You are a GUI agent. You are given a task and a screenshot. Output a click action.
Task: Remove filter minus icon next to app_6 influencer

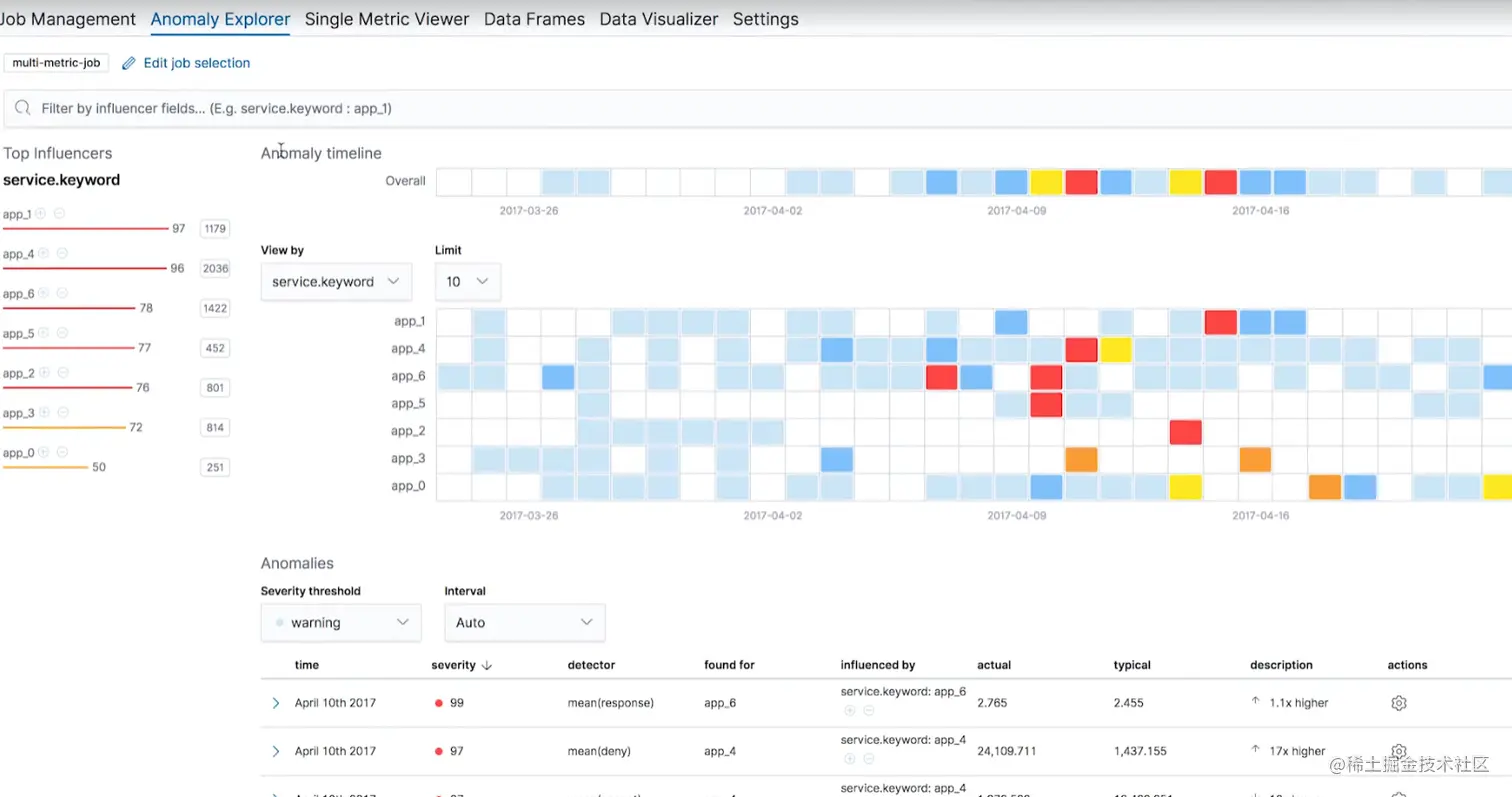click(62, 293)
